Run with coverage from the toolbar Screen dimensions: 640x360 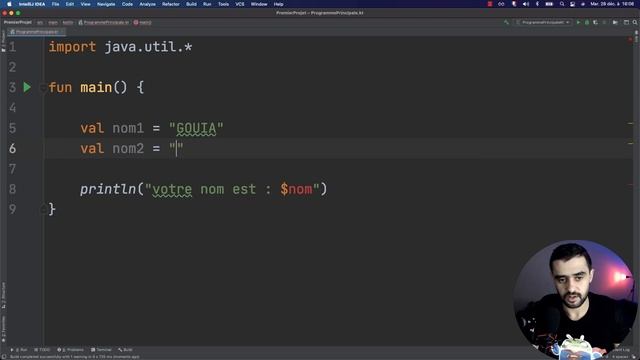click(596, 22)
